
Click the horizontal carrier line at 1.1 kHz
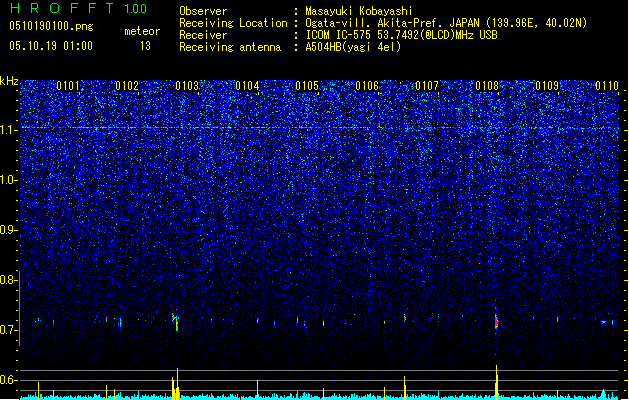319,128
